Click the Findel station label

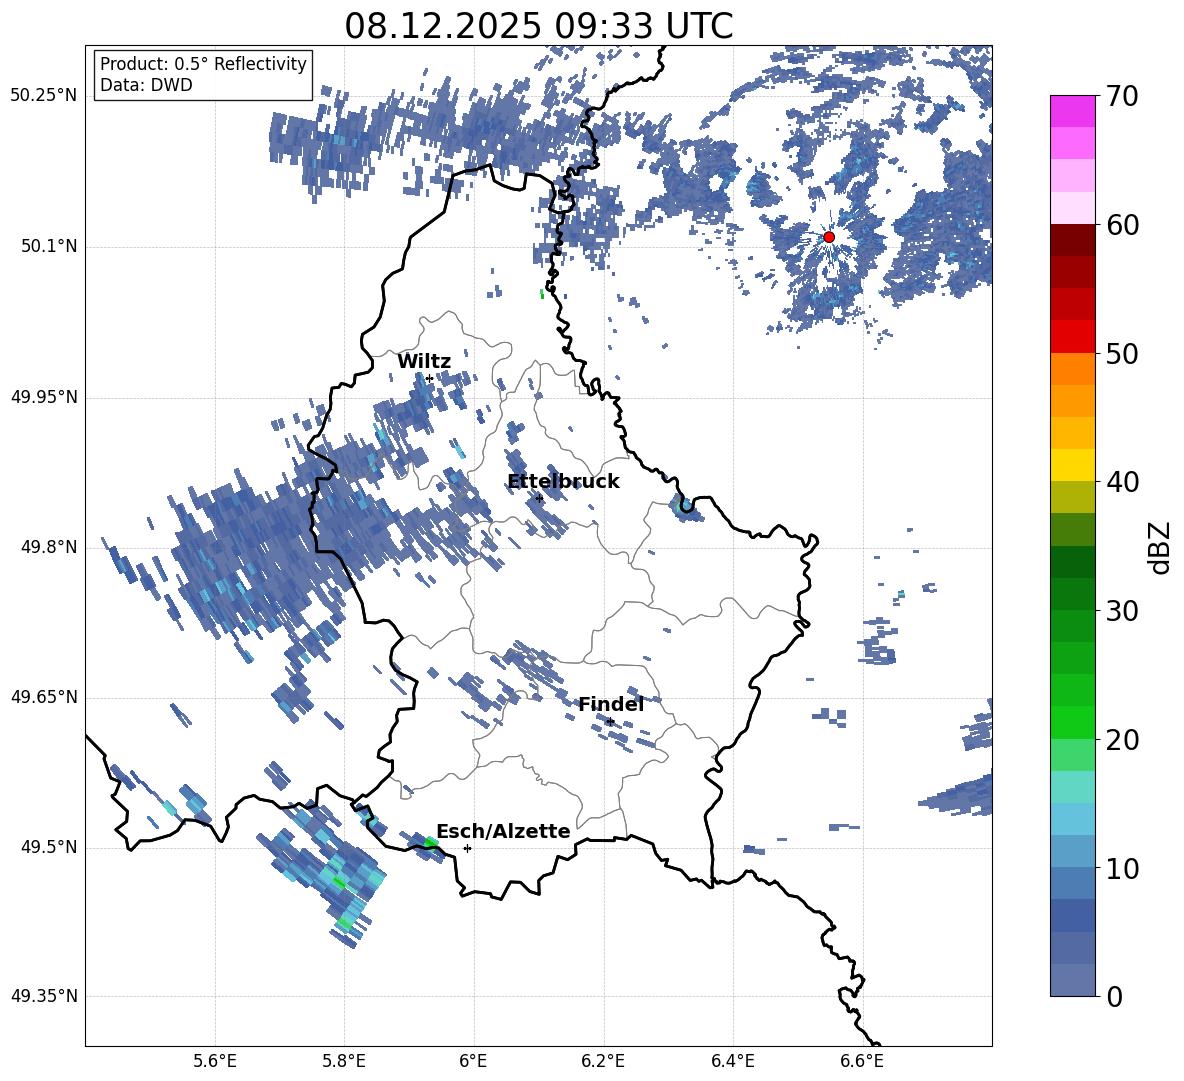point(611,704)
